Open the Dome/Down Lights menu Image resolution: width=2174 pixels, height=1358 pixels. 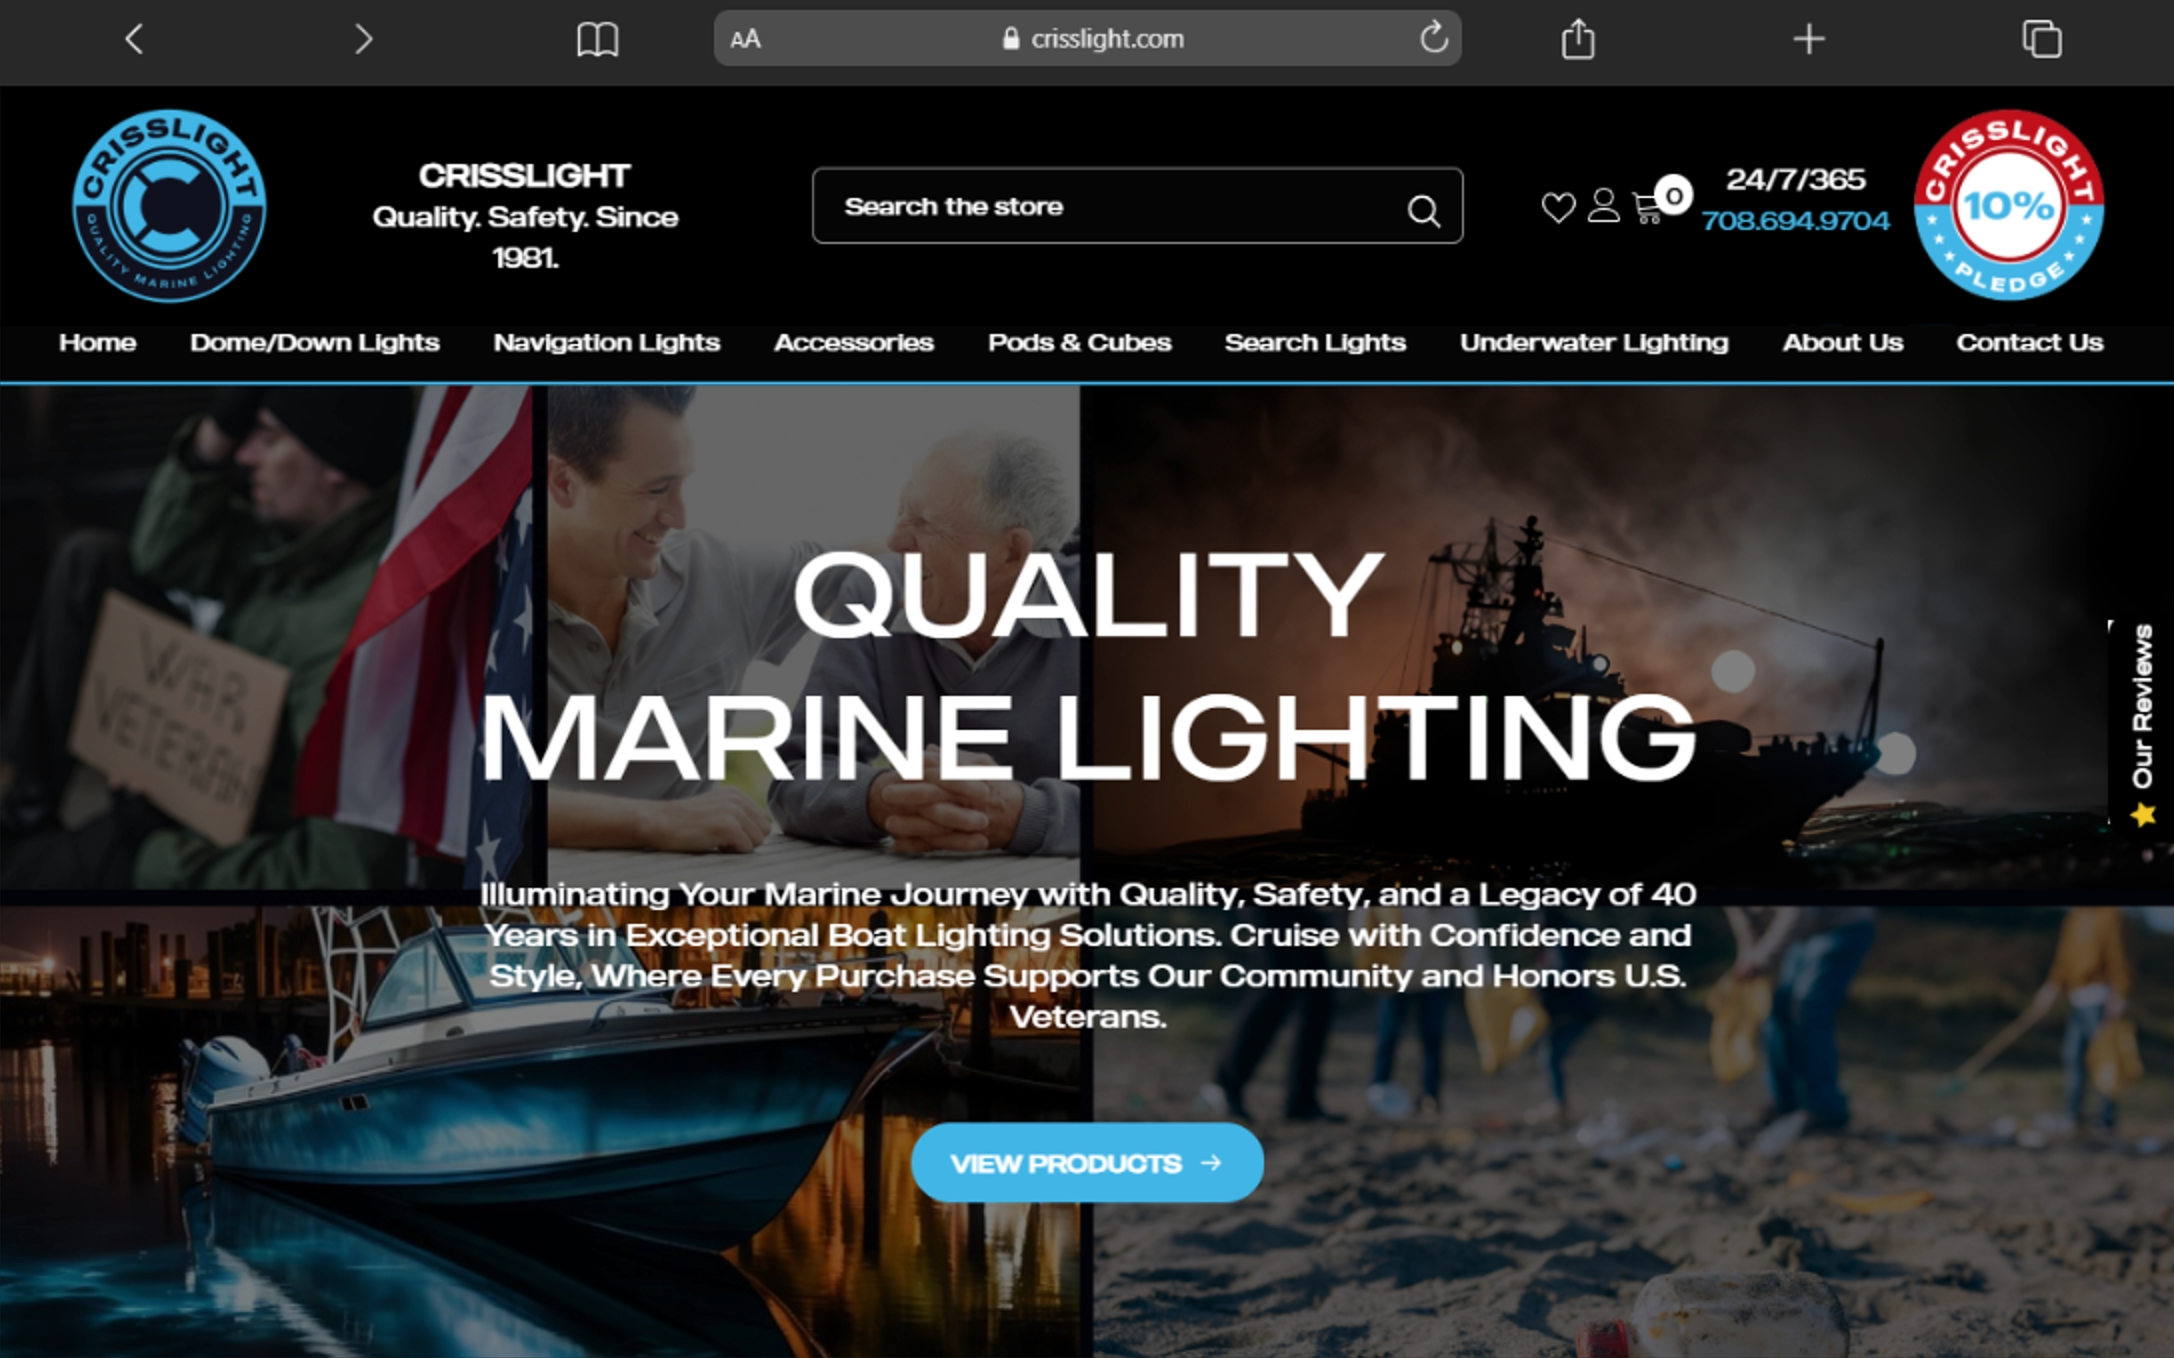314,343
